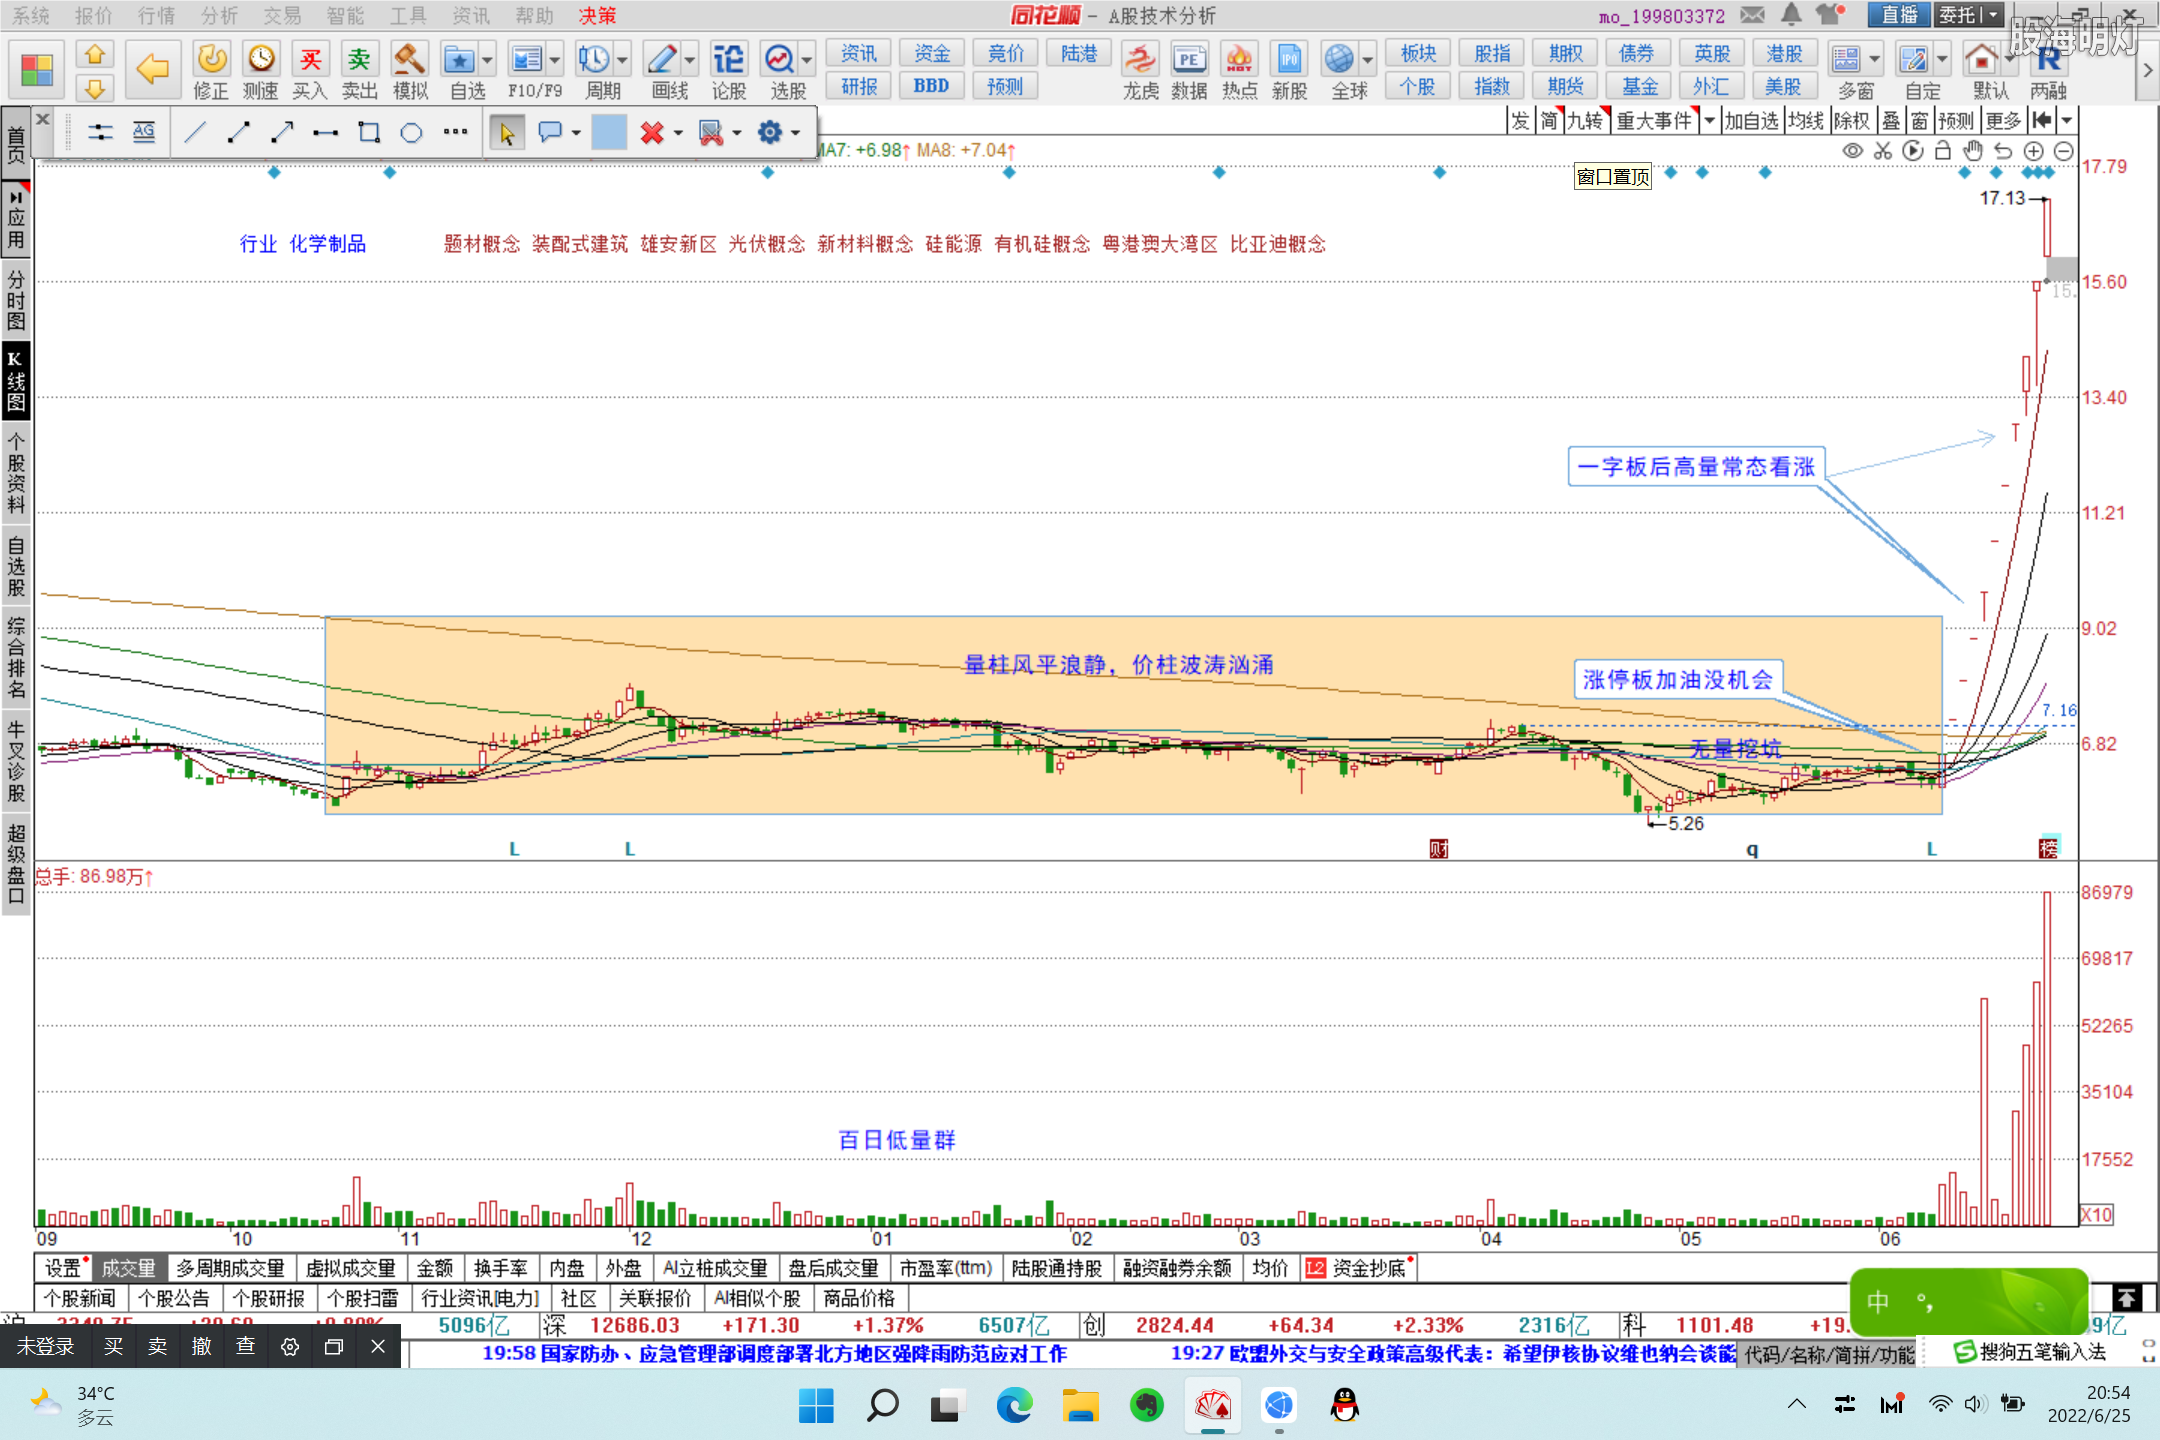
Task: Click the BBD button
Action: click(931, 86)
